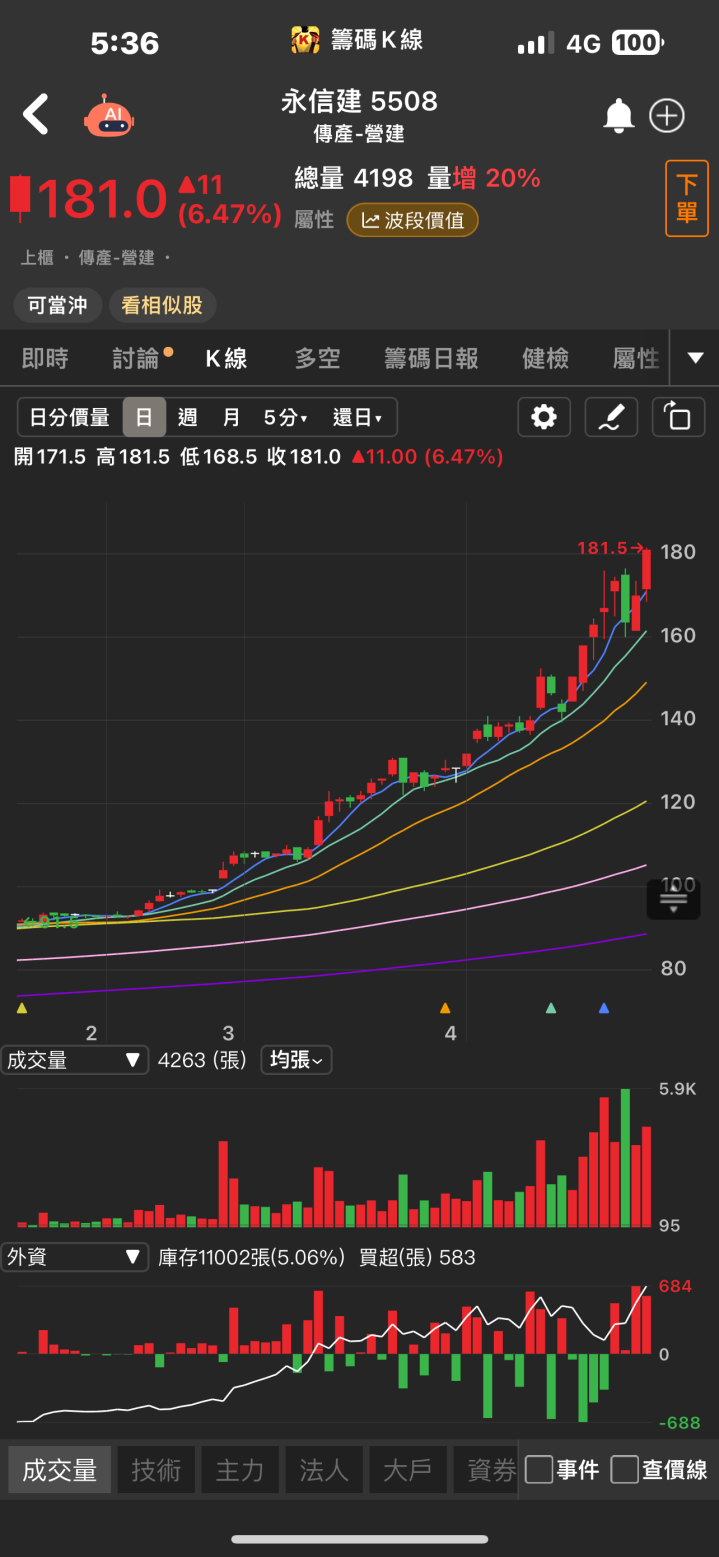This screenshot has width=719, height=1557.
Task: Tap the battery 100 indicator
Action: click(638, 43)
